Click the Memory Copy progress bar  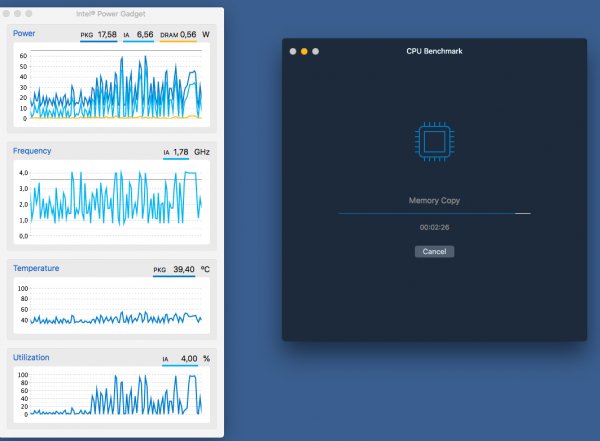(434, 213)
